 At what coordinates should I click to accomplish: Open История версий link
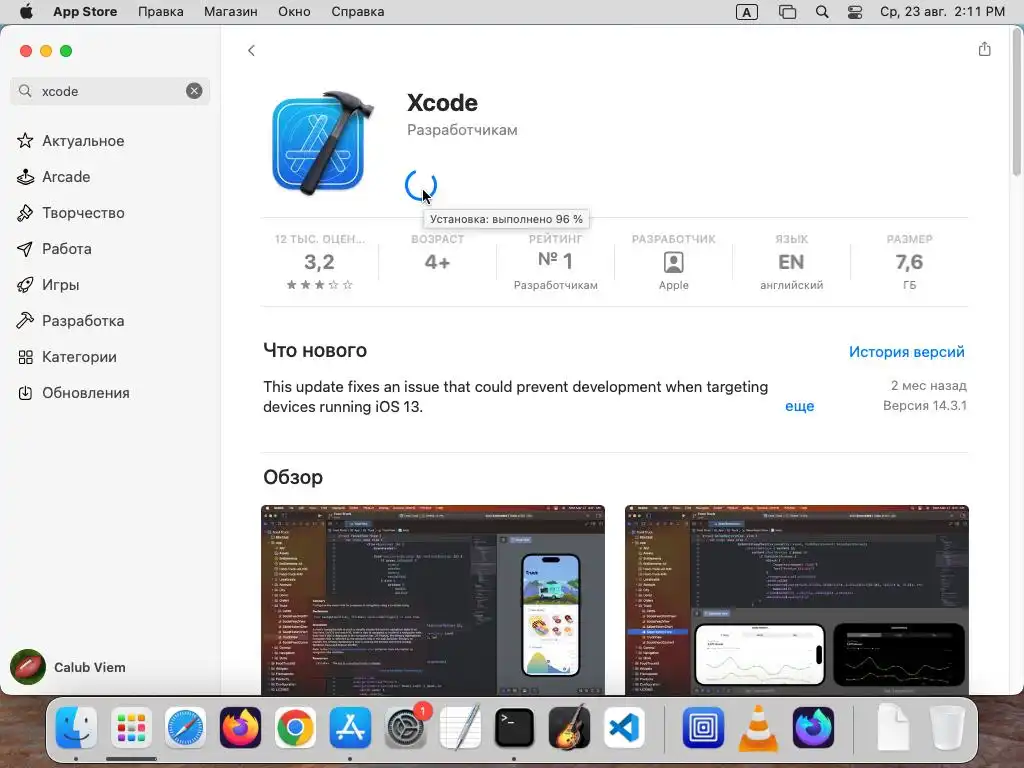(x=906, y=351)
